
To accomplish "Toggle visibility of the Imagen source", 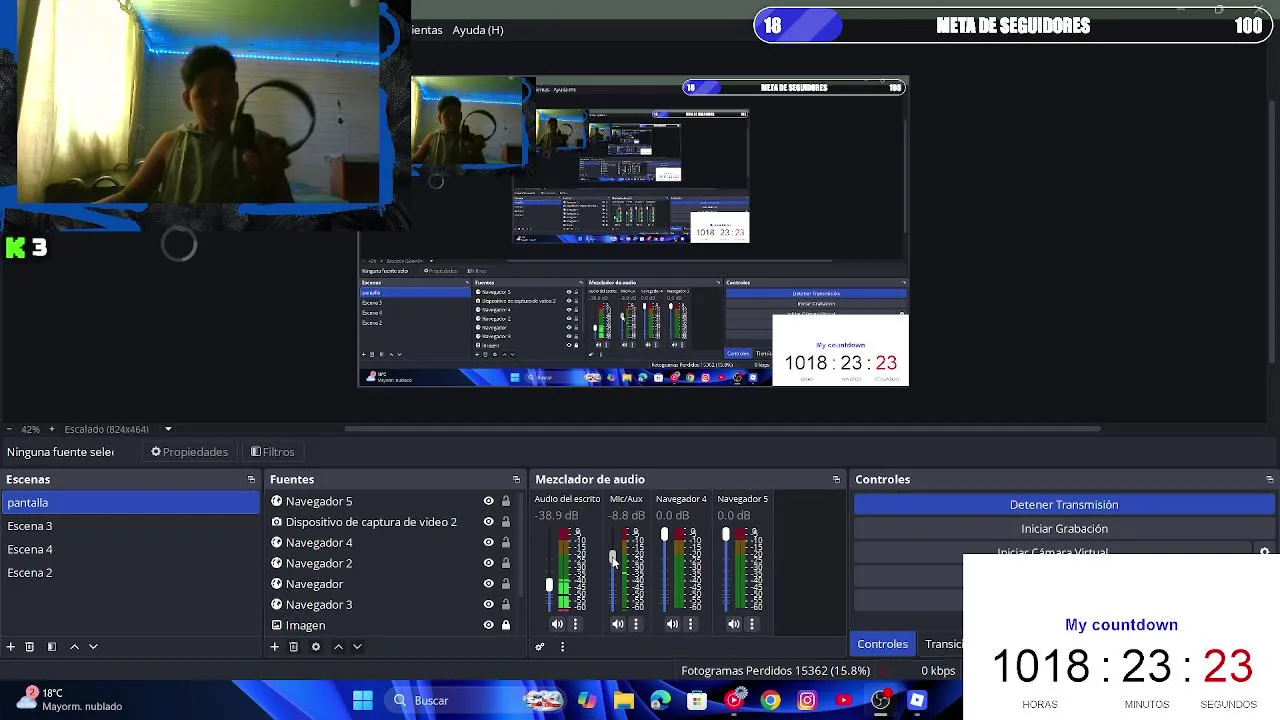I will (489, 625).
